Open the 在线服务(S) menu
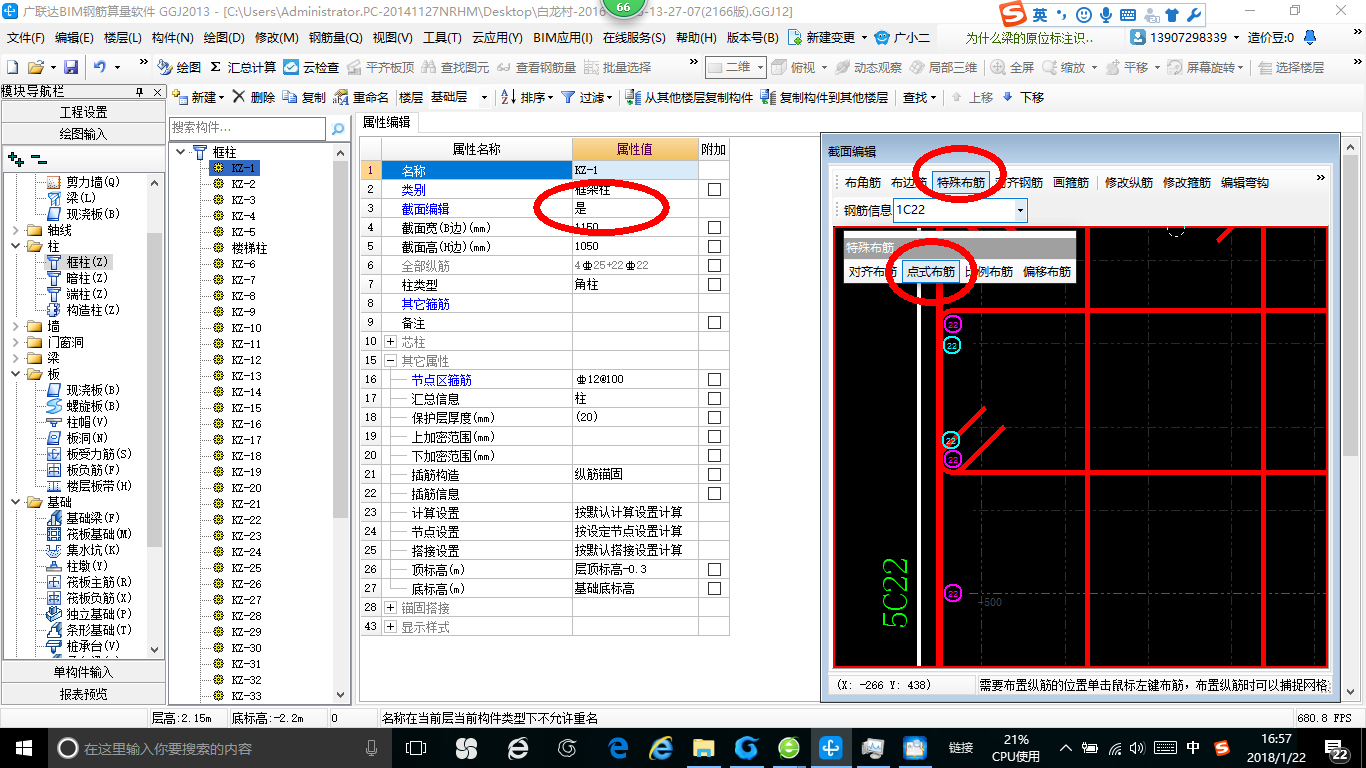The image size is (1366, 768). tap(634, 38)
